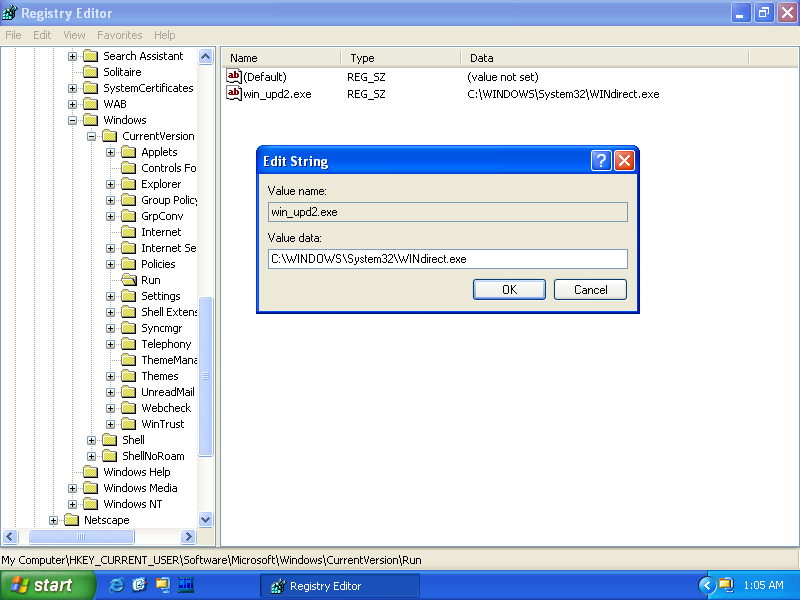800x600 pixels.
Task: Open the Help menu
Action: pos(164,35)
